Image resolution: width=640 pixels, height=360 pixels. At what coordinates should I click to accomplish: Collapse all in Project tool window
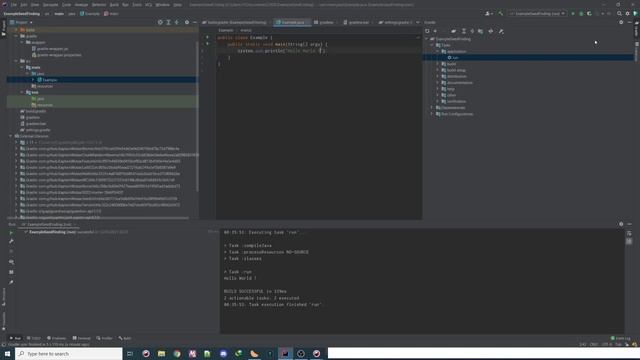click(x=177, y=22)
